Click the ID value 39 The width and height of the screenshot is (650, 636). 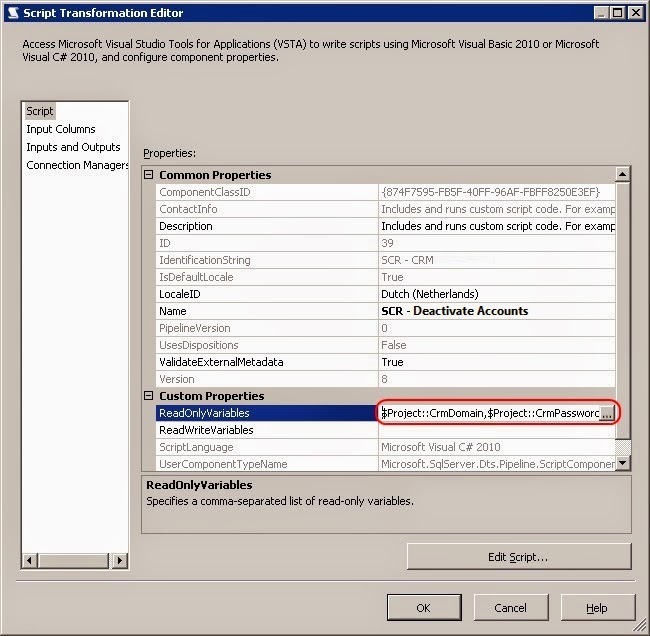coord(387,243)
